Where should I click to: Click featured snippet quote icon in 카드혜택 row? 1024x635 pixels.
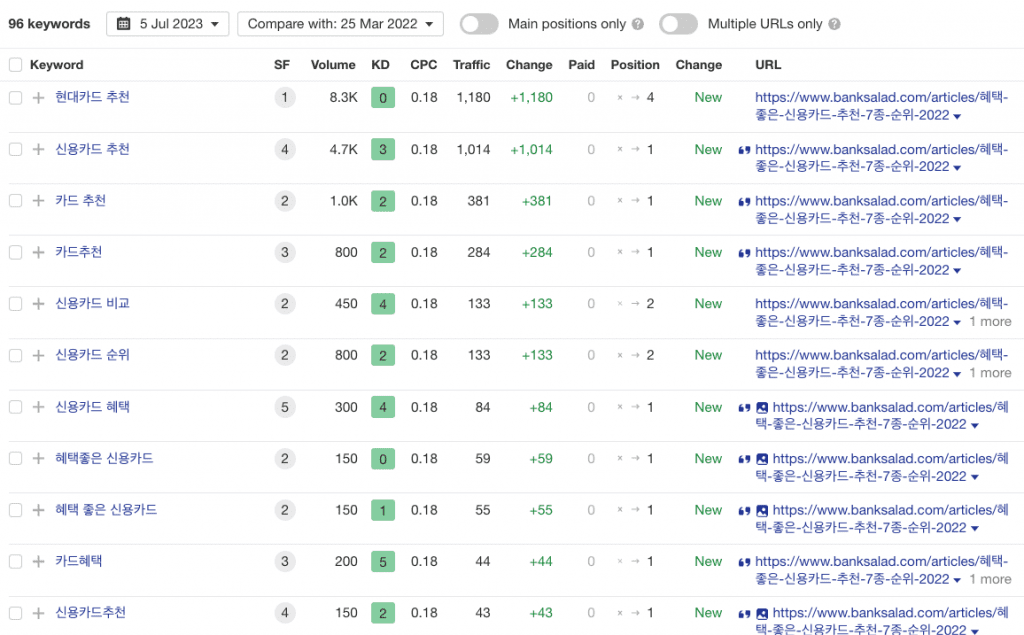tap(744, 562)
